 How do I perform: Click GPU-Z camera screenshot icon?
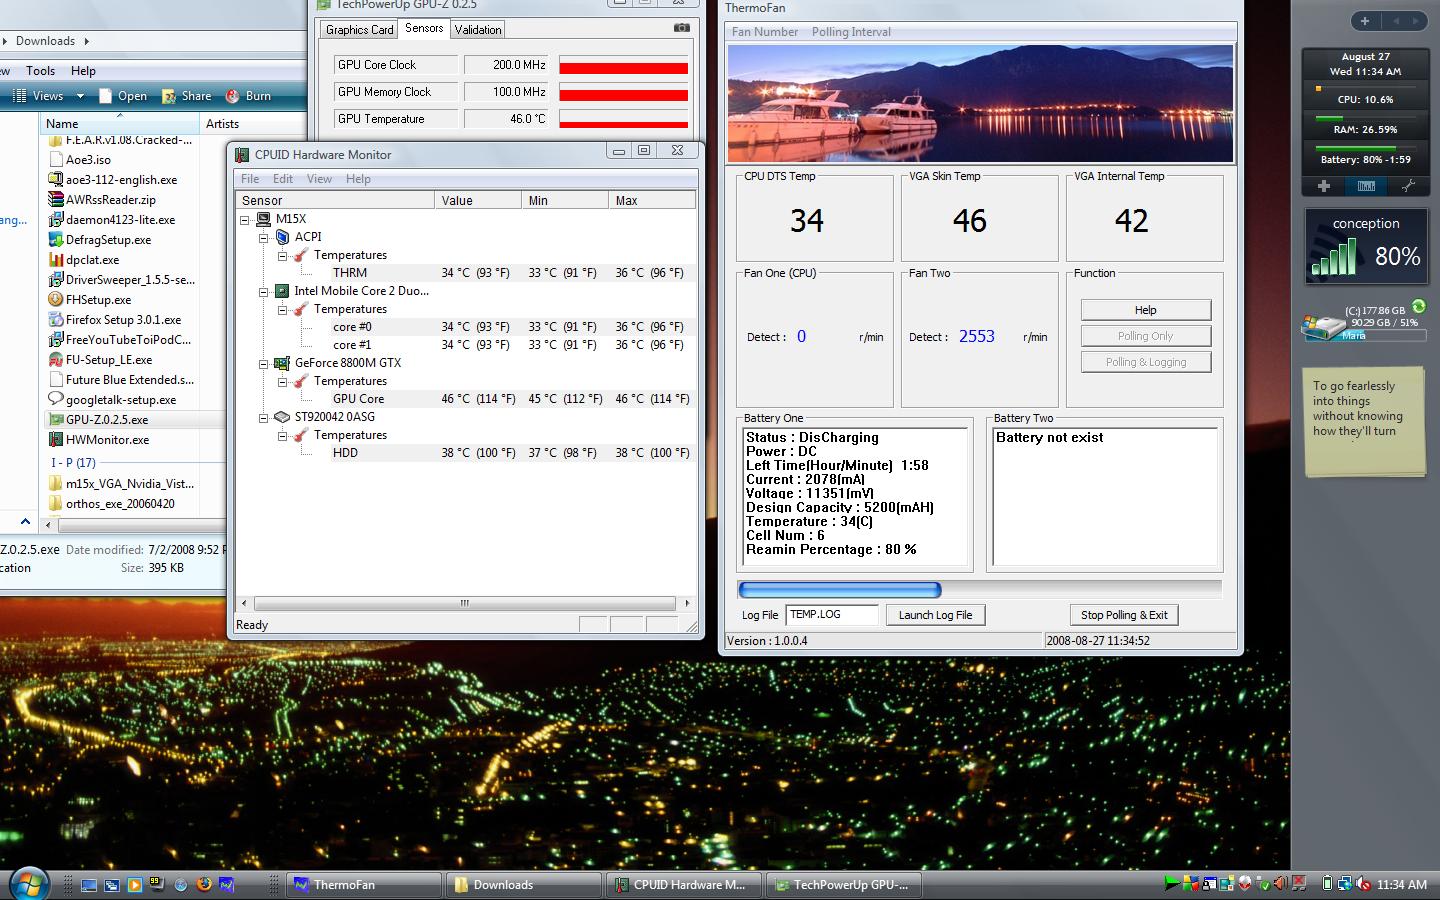point(681,28)
